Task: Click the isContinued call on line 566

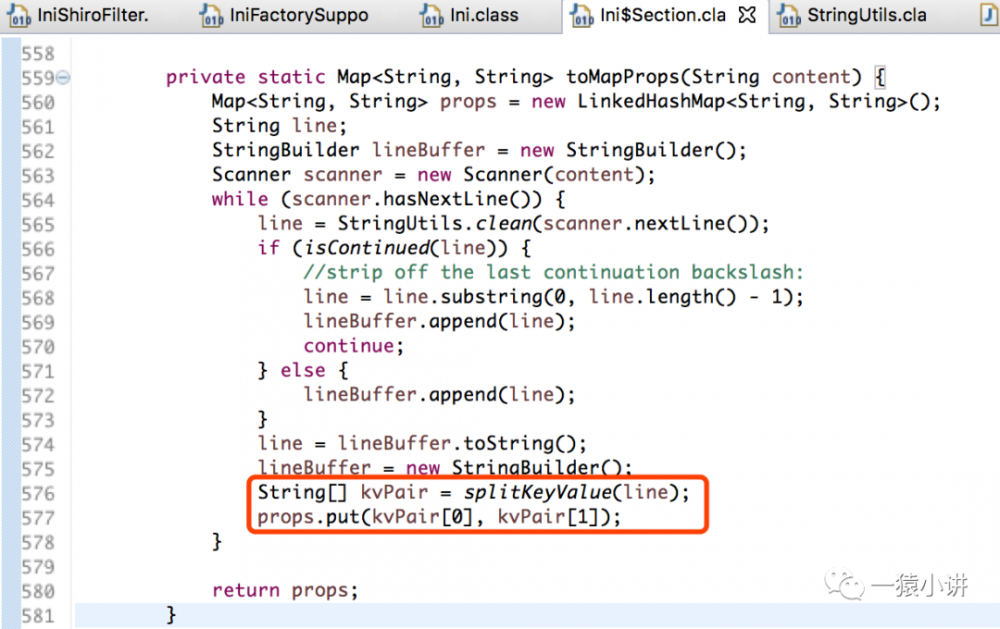Action: pyautogui.click(x=406, y=248)
